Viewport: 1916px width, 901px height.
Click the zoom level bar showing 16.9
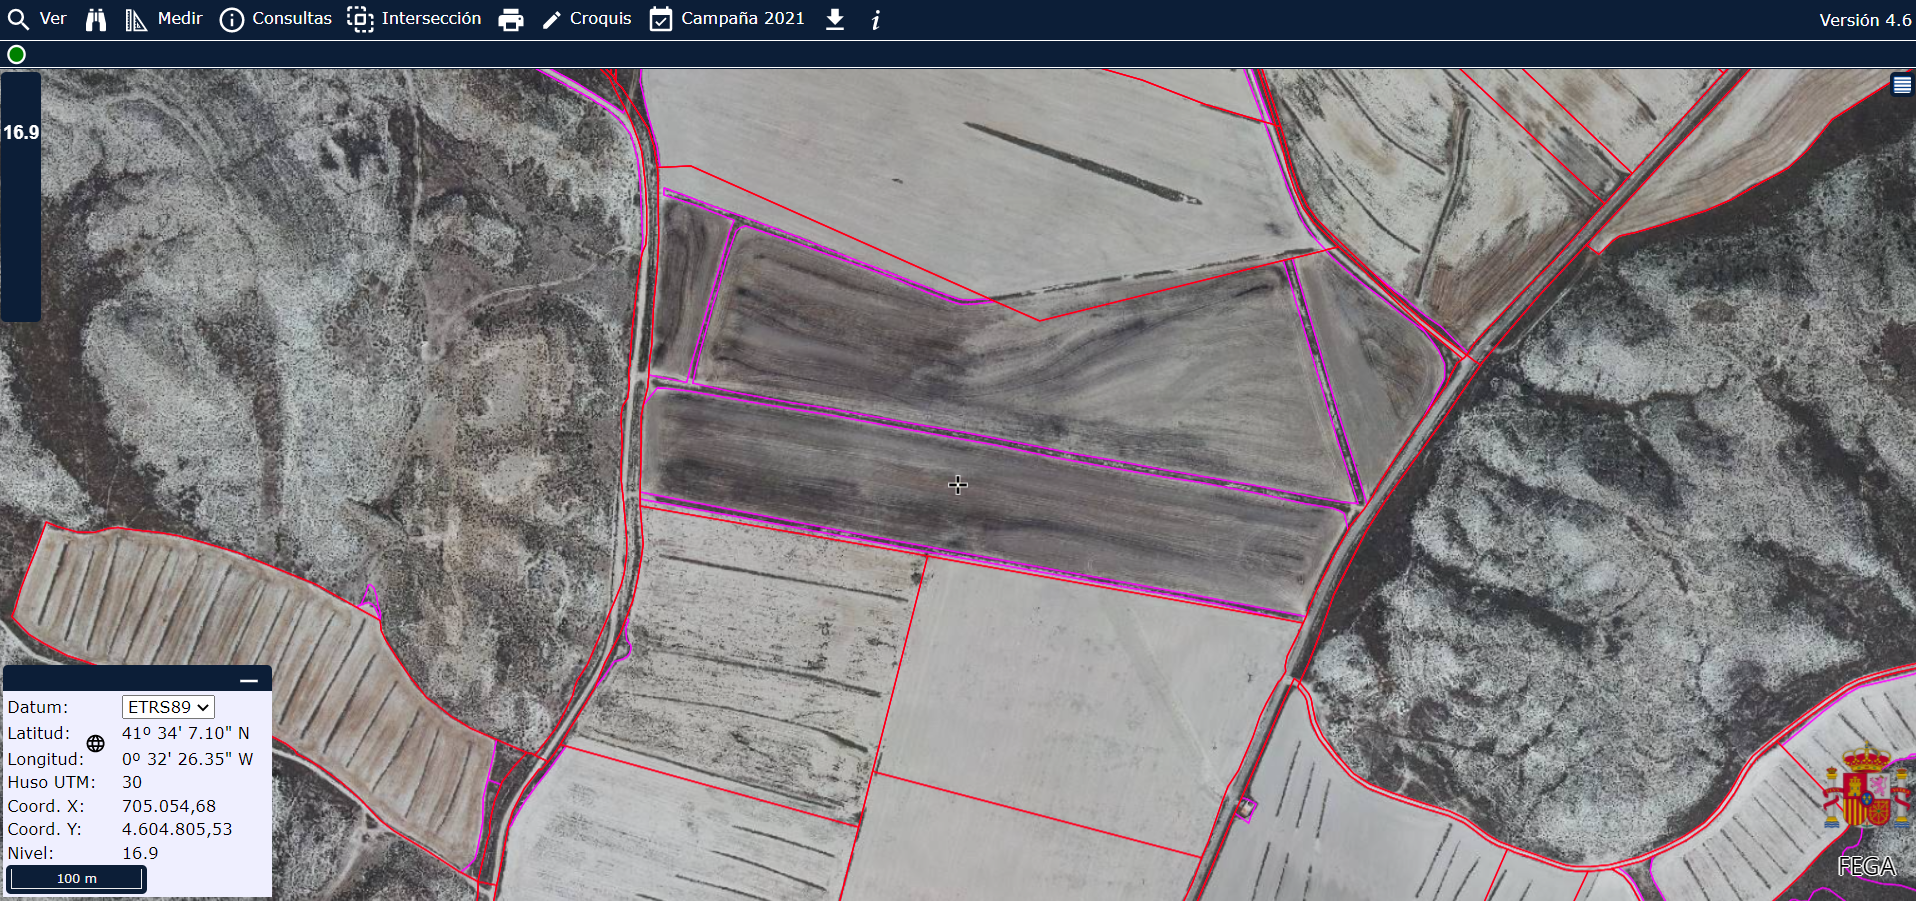click(x=21, y=195)
